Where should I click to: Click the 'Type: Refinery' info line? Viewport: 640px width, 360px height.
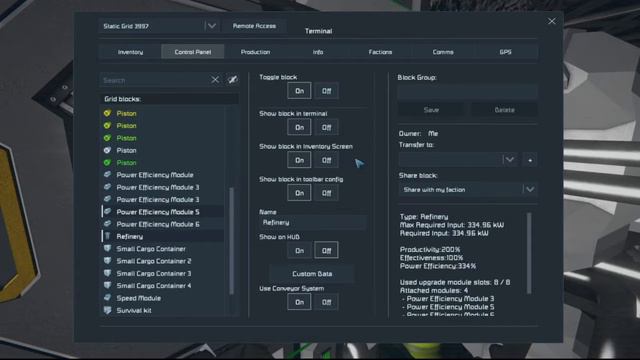click(424, 217)
